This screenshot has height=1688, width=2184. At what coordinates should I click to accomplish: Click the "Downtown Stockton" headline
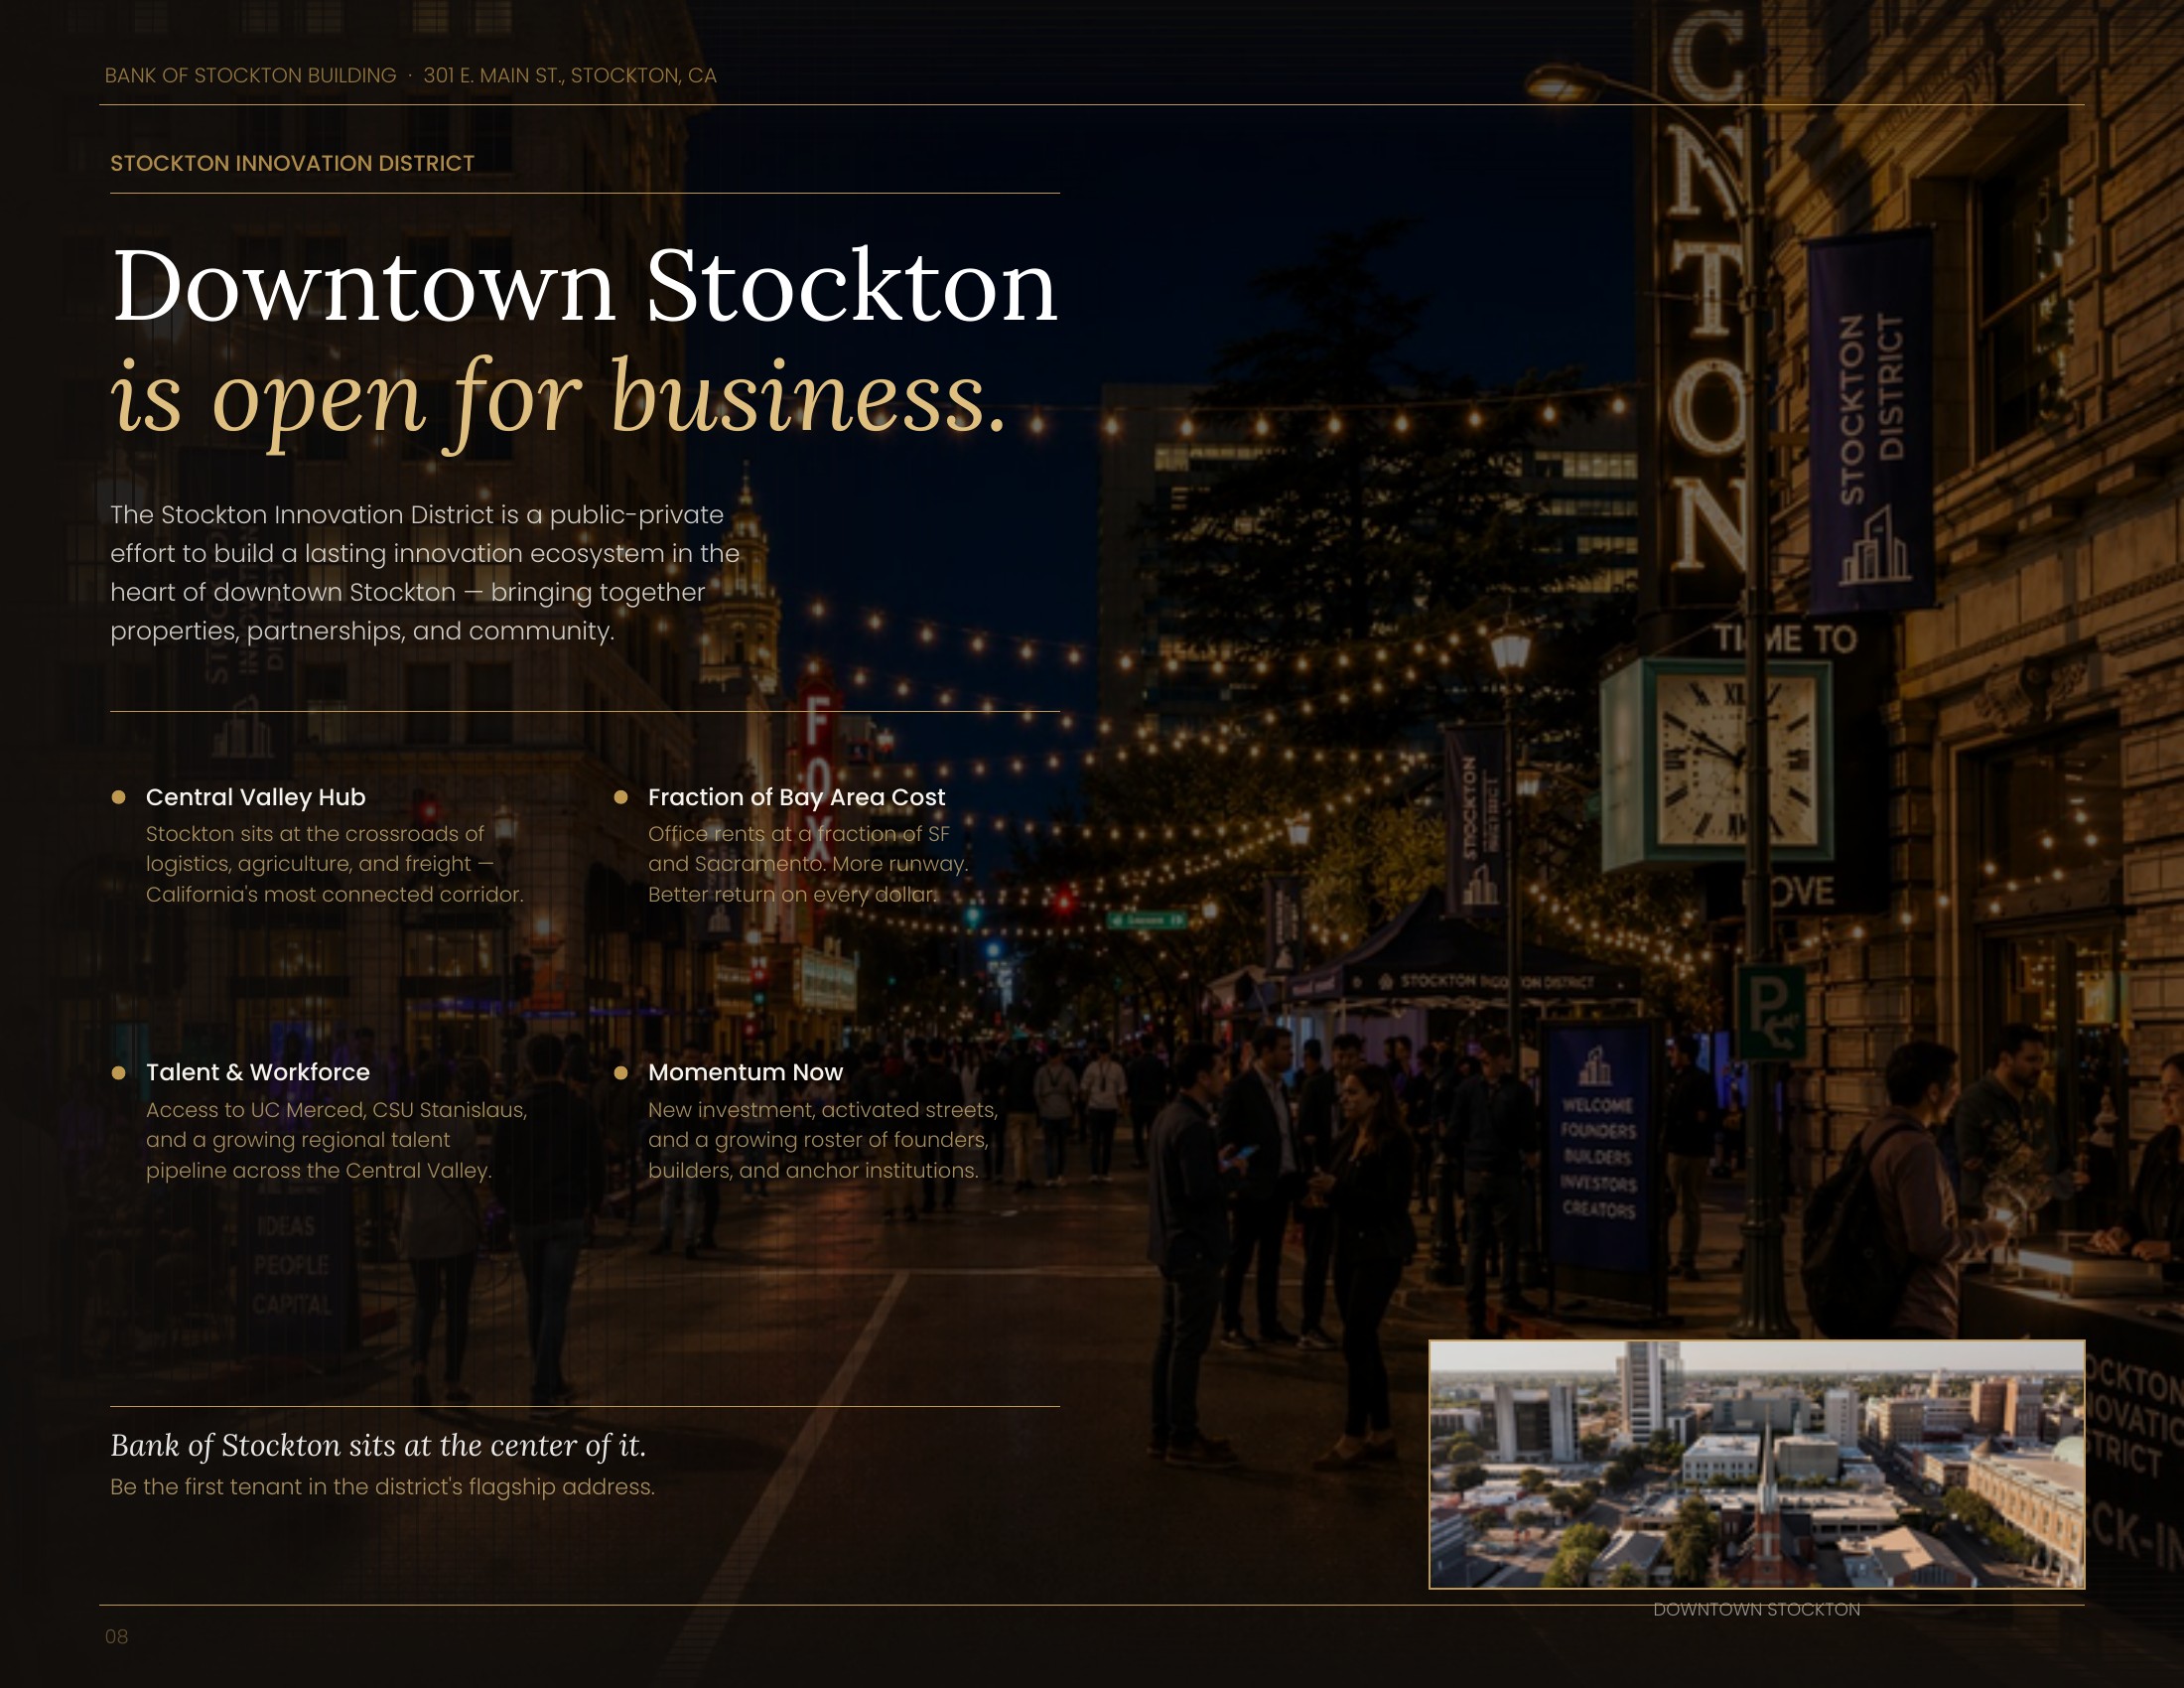click(x=585, y=287)
